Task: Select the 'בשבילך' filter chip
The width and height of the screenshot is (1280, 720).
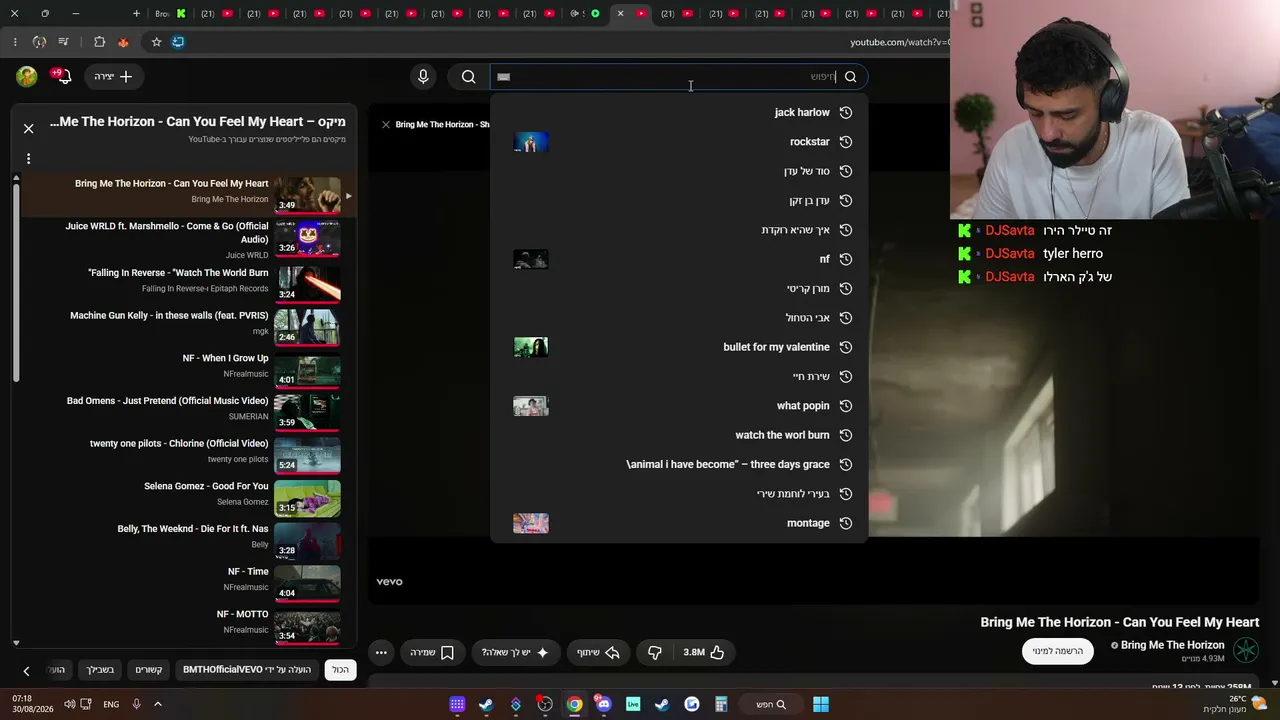Action: point(100,669)
